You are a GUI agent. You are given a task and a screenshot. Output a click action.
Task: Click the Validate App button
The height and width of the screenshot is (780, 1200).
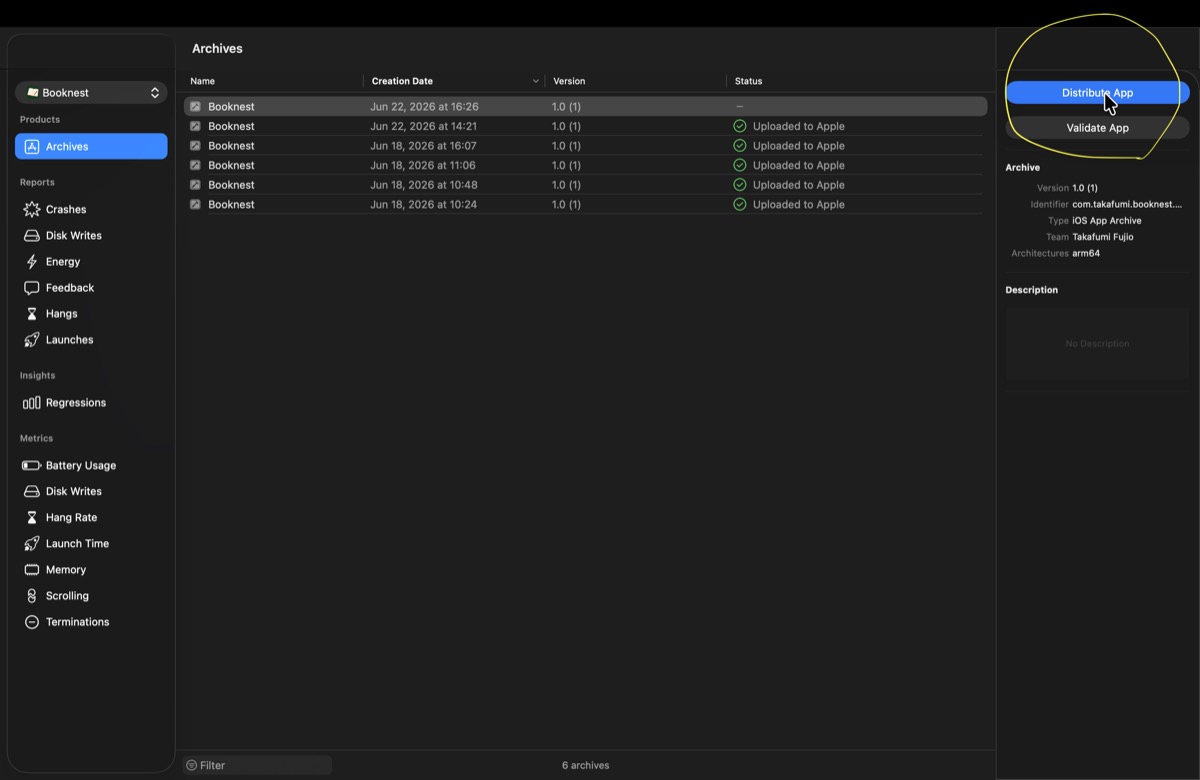pos(1097,128)
